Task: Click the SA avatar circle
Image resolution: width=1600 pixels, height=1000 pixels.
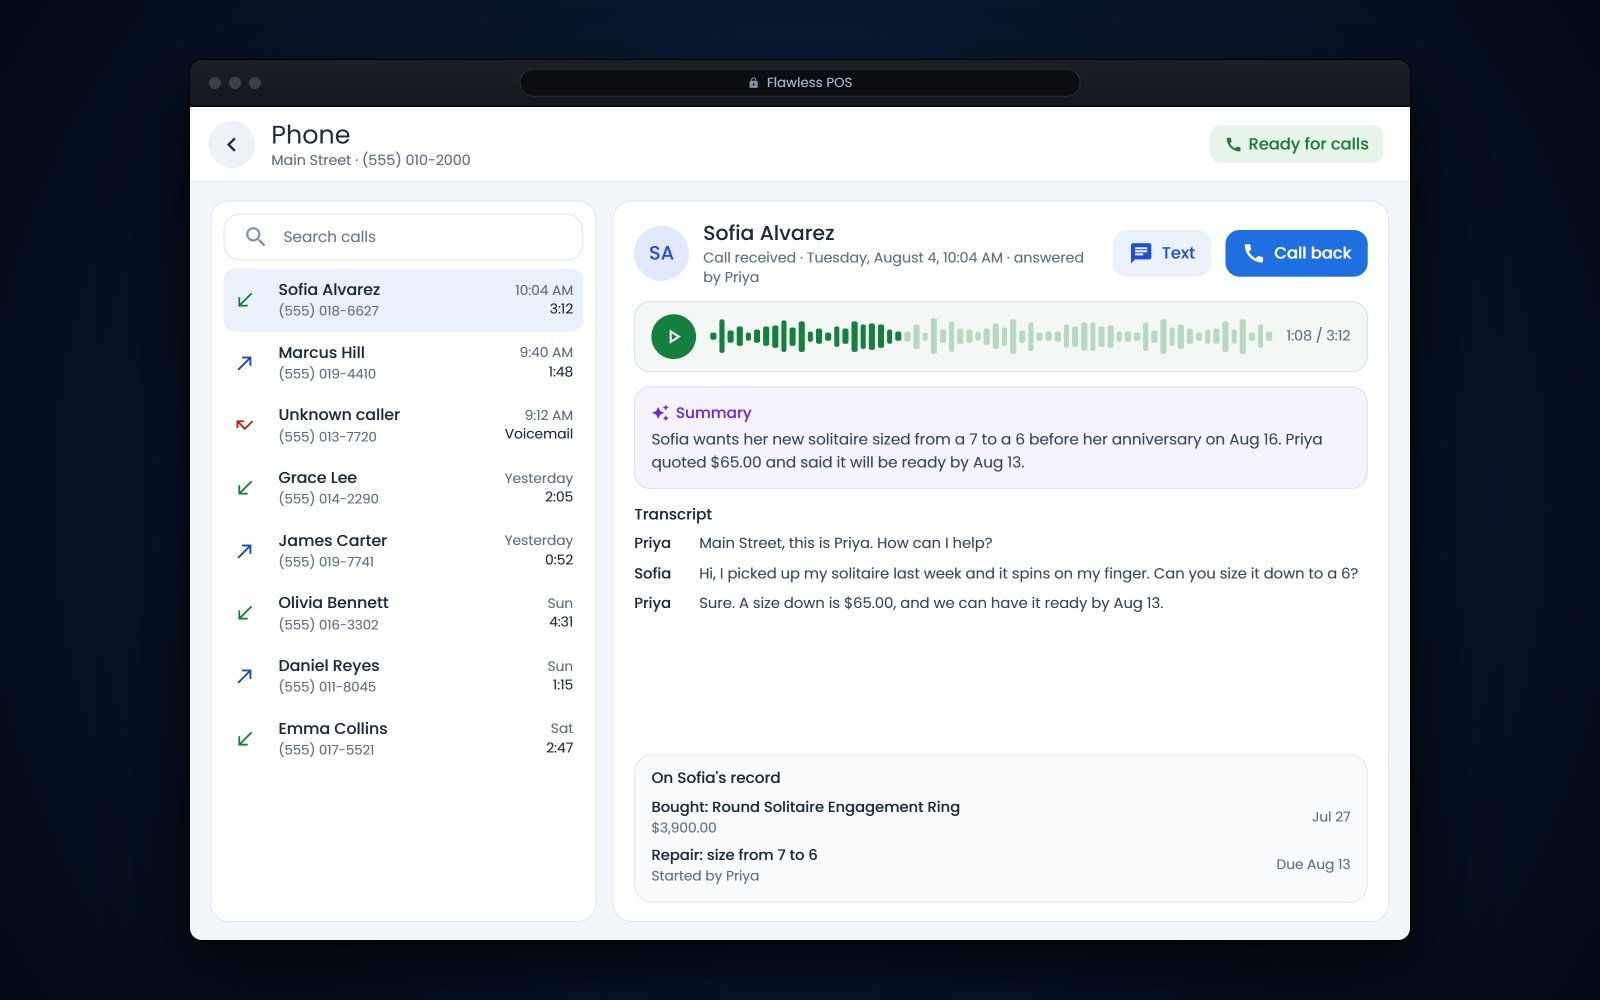Action: 661,254
